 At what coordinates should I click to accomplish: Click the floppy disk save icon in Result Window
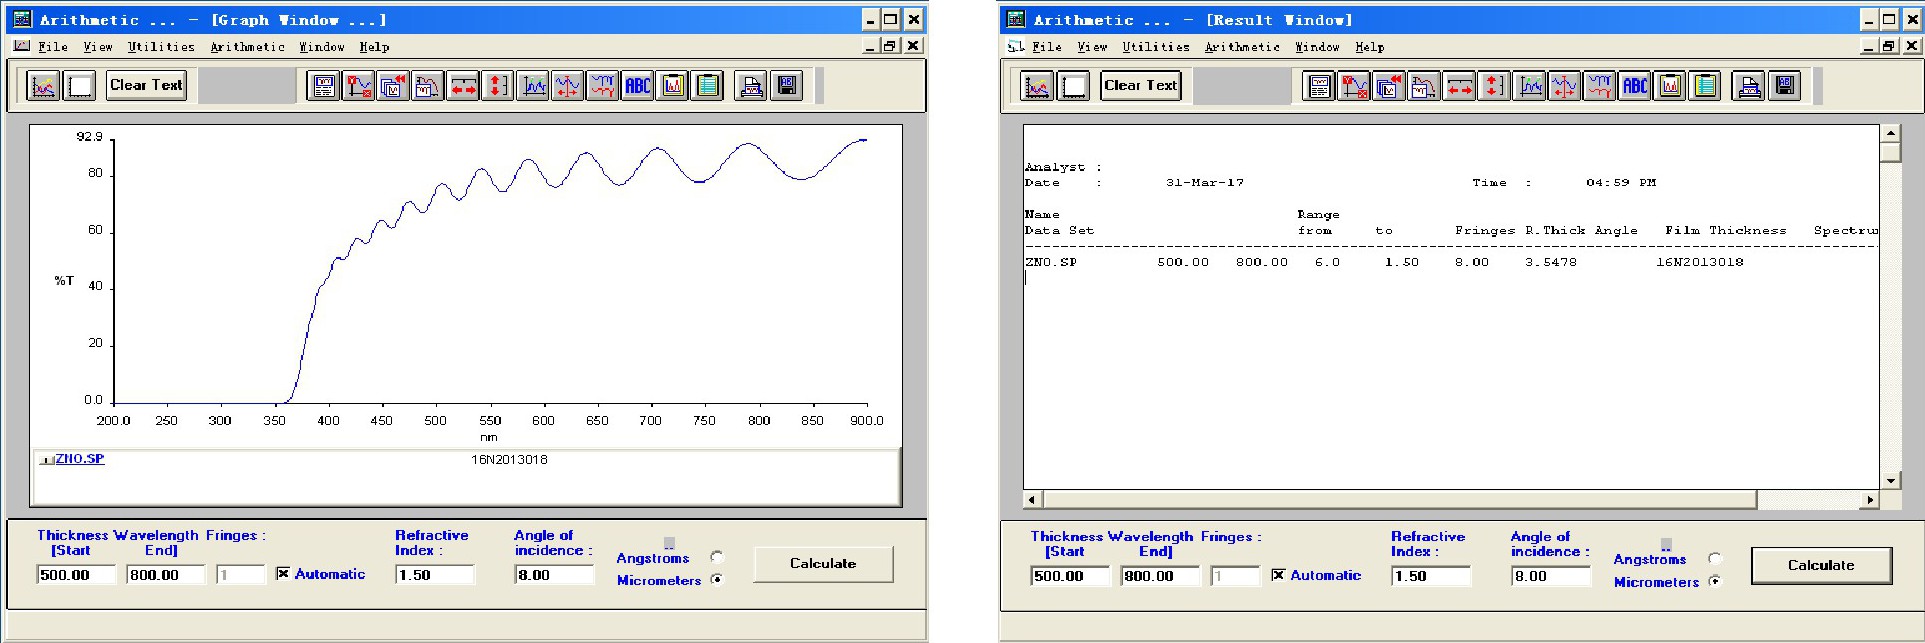pyautogui.click(x=1784, y=86)
